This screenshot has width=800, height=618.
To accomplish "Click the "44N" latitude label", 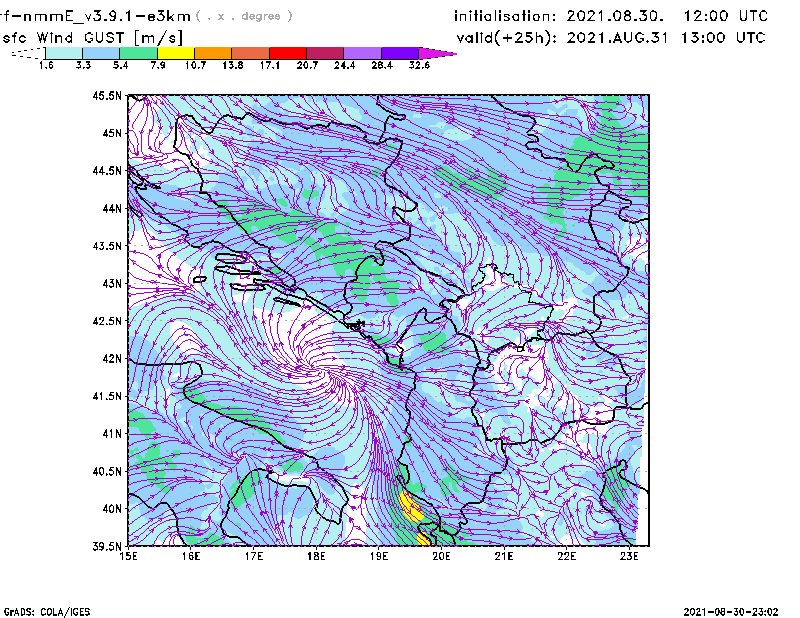I will [x=112, y=208].
